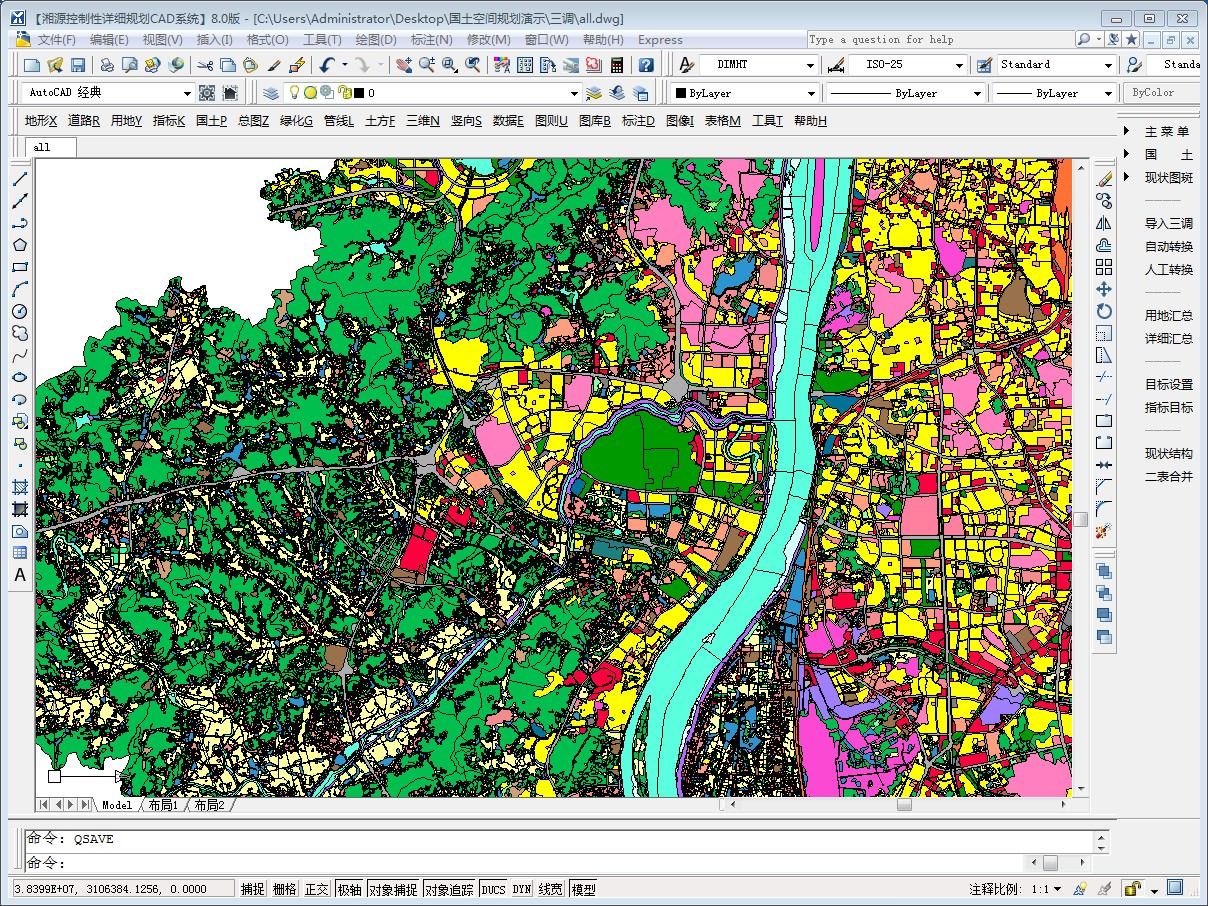1208x906 pixels.
Task: Select the Rectangle draw tool
Action: 19,267
